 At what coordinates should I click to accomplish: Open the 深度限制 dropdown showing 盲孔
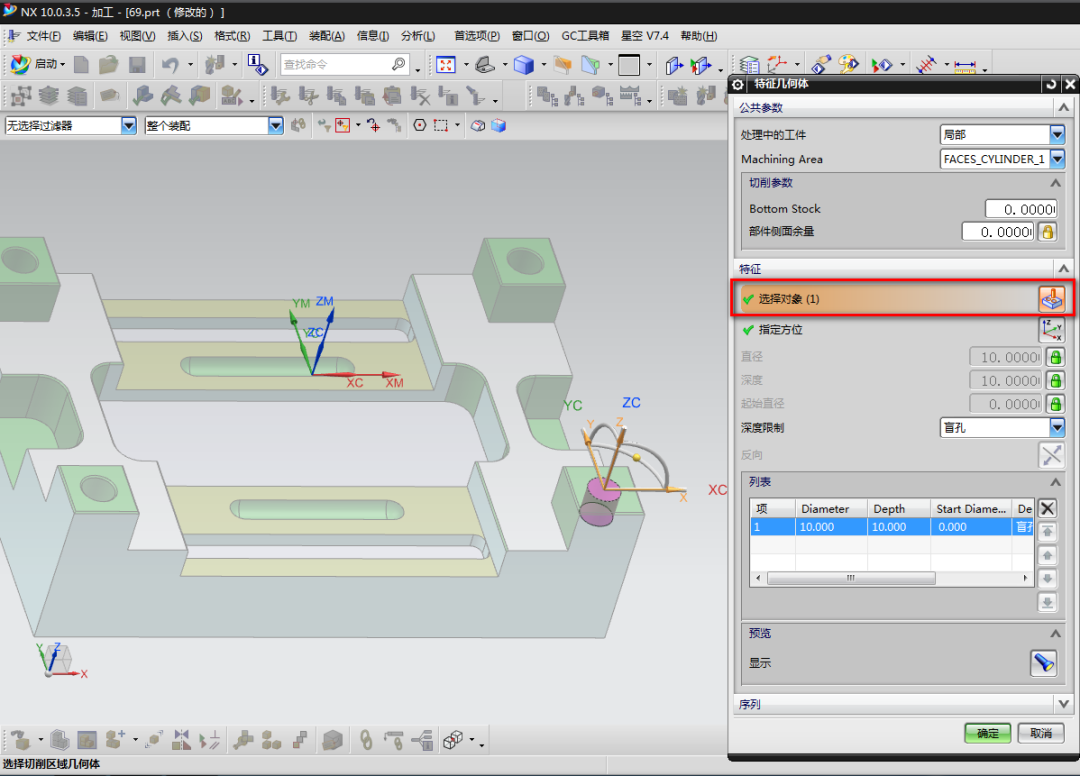1057,428
